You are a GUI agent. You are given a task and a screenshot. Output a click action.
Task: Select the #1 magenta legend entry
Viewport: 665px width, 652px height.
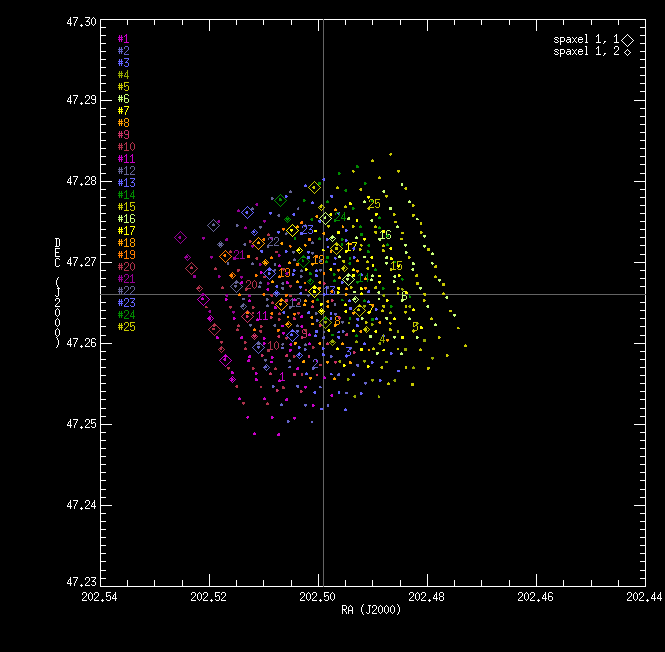click(123, 39)
